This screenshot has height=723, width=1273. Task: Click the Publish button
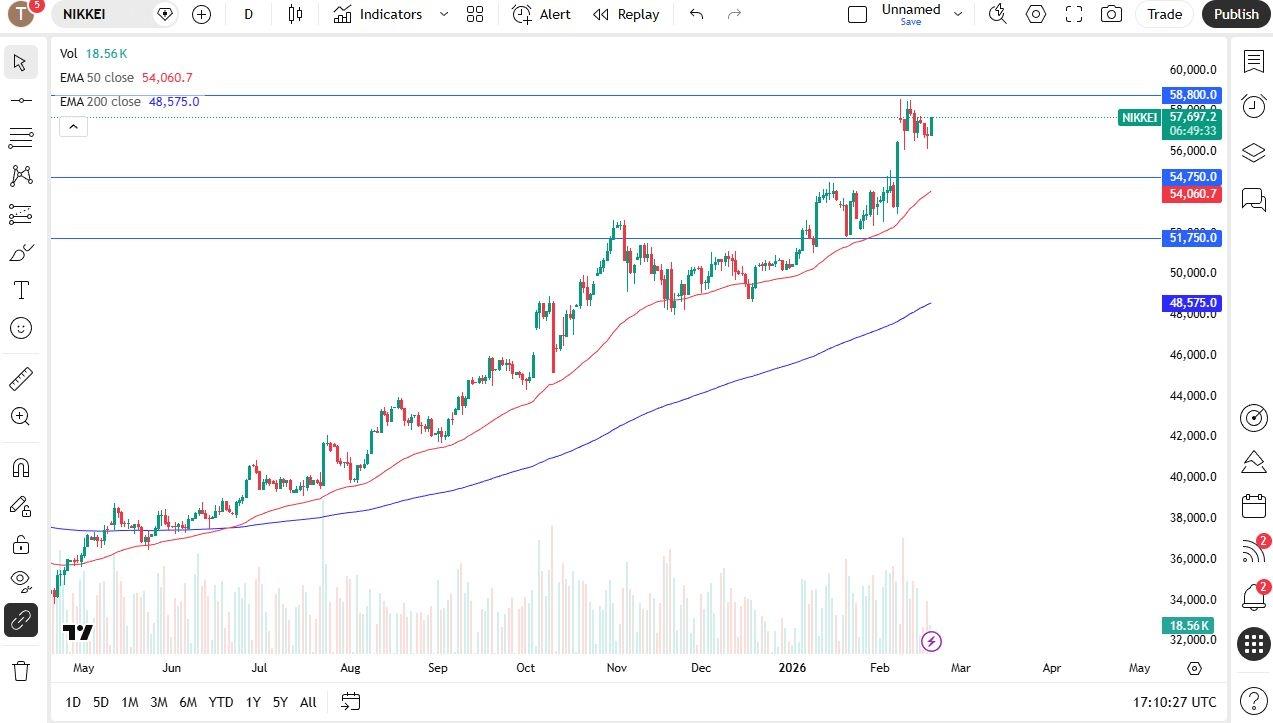click(x=1235, y=14)
